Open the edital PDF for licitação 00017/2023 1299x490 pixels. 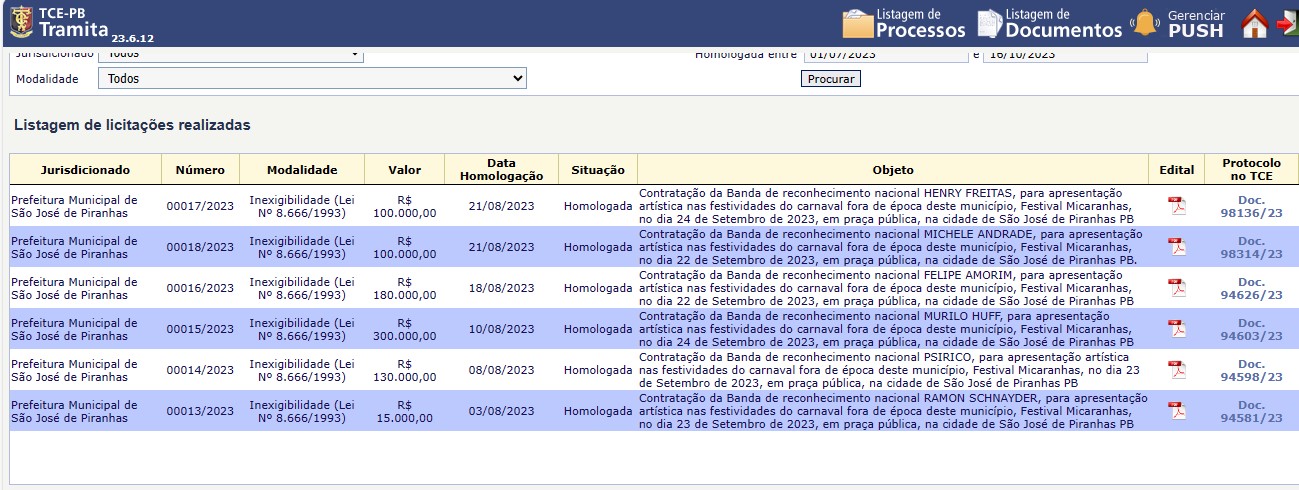click(1177, 206)
